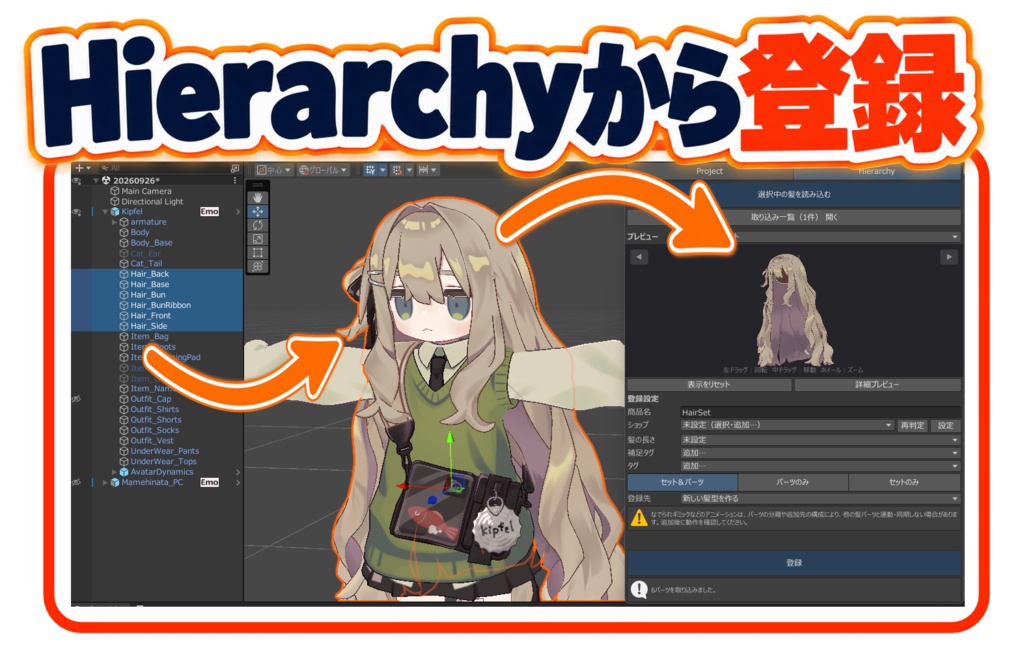Open grid snapping options dropdown arrow
This screenshot has height=651, width=1024.
[383, 170]
